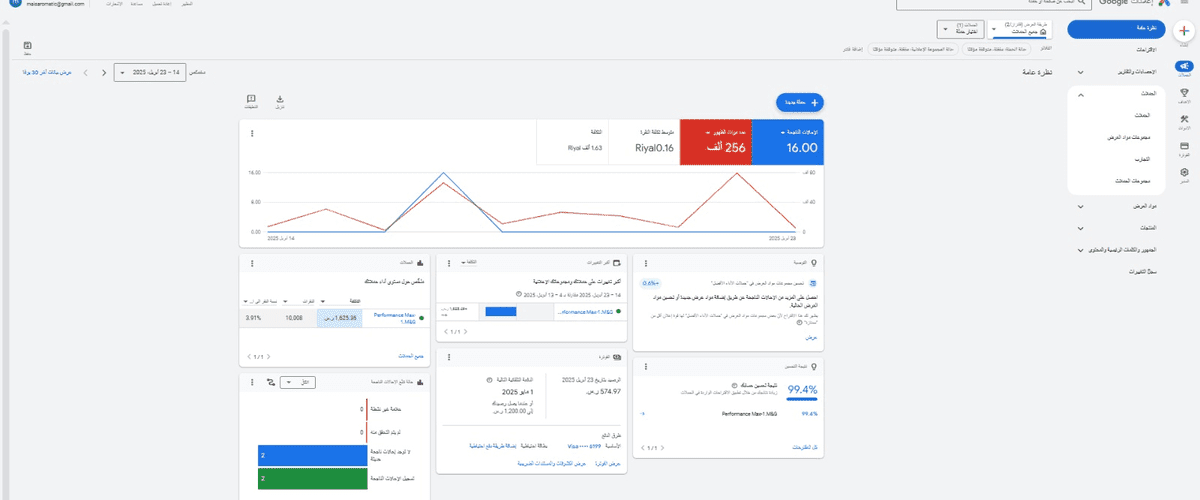
Task: Open the three-dot menu on the Biggest changes card
Action: pos(449,263)
